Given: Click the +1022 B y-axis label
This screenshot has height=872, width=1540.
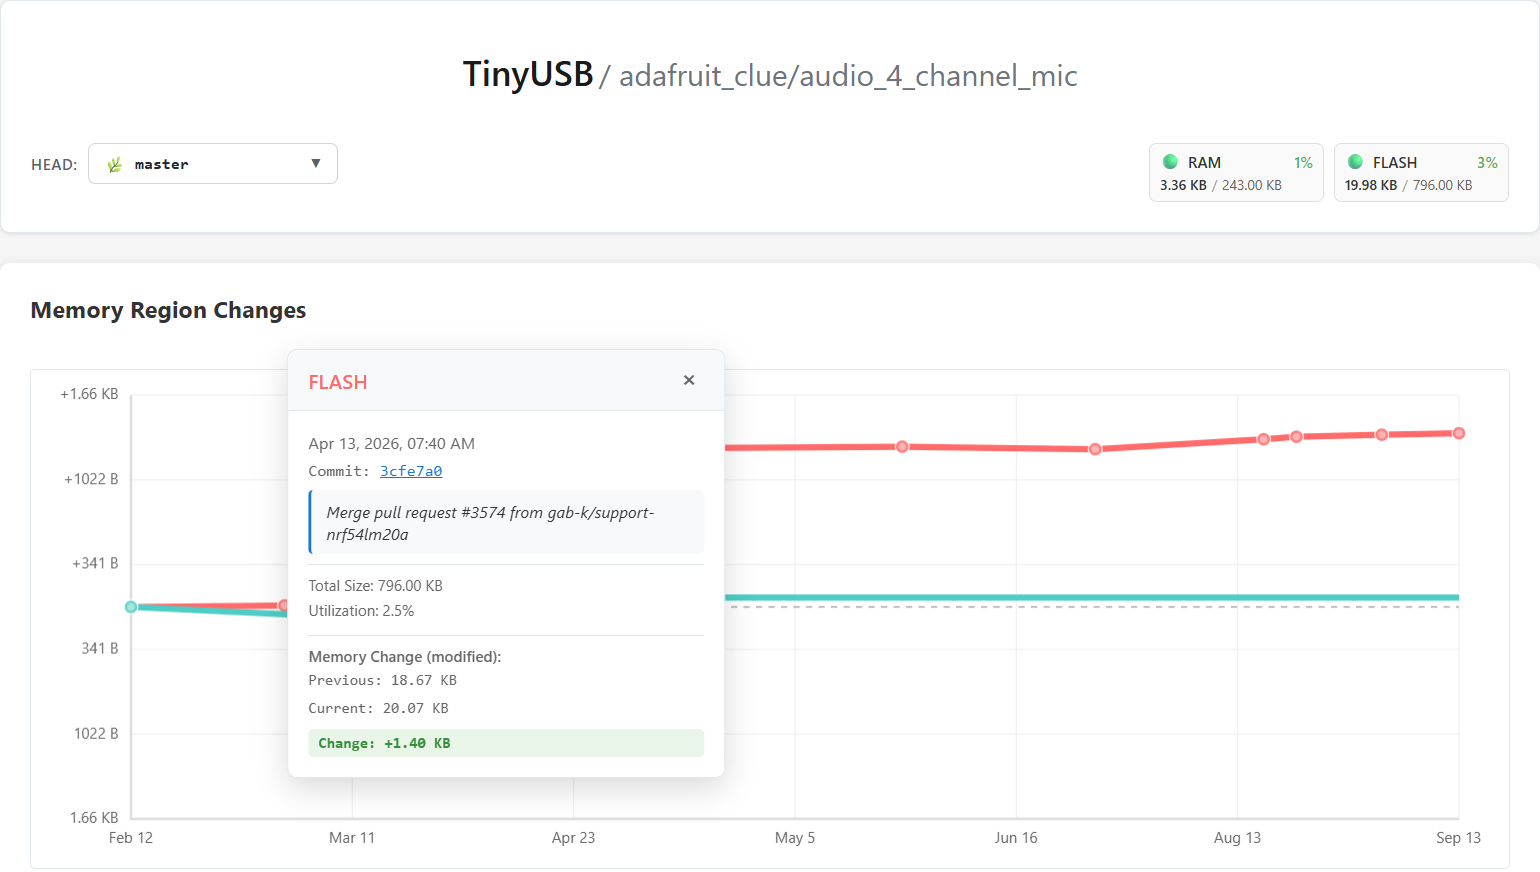Looking at the screenshot, I should pos(91,479).
